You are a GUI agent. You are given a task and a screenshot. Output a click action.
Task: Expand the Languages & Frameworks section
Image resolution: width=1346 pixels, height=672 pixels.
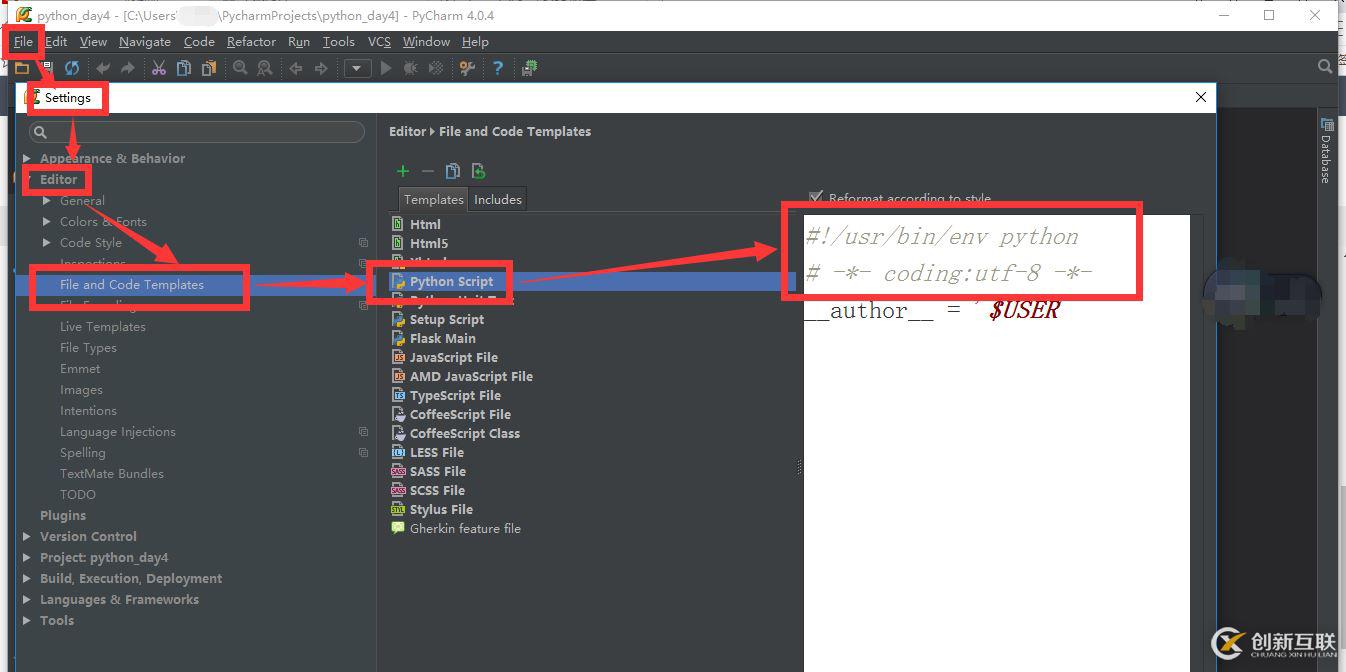pyautogui.click(x=27, y=599)
